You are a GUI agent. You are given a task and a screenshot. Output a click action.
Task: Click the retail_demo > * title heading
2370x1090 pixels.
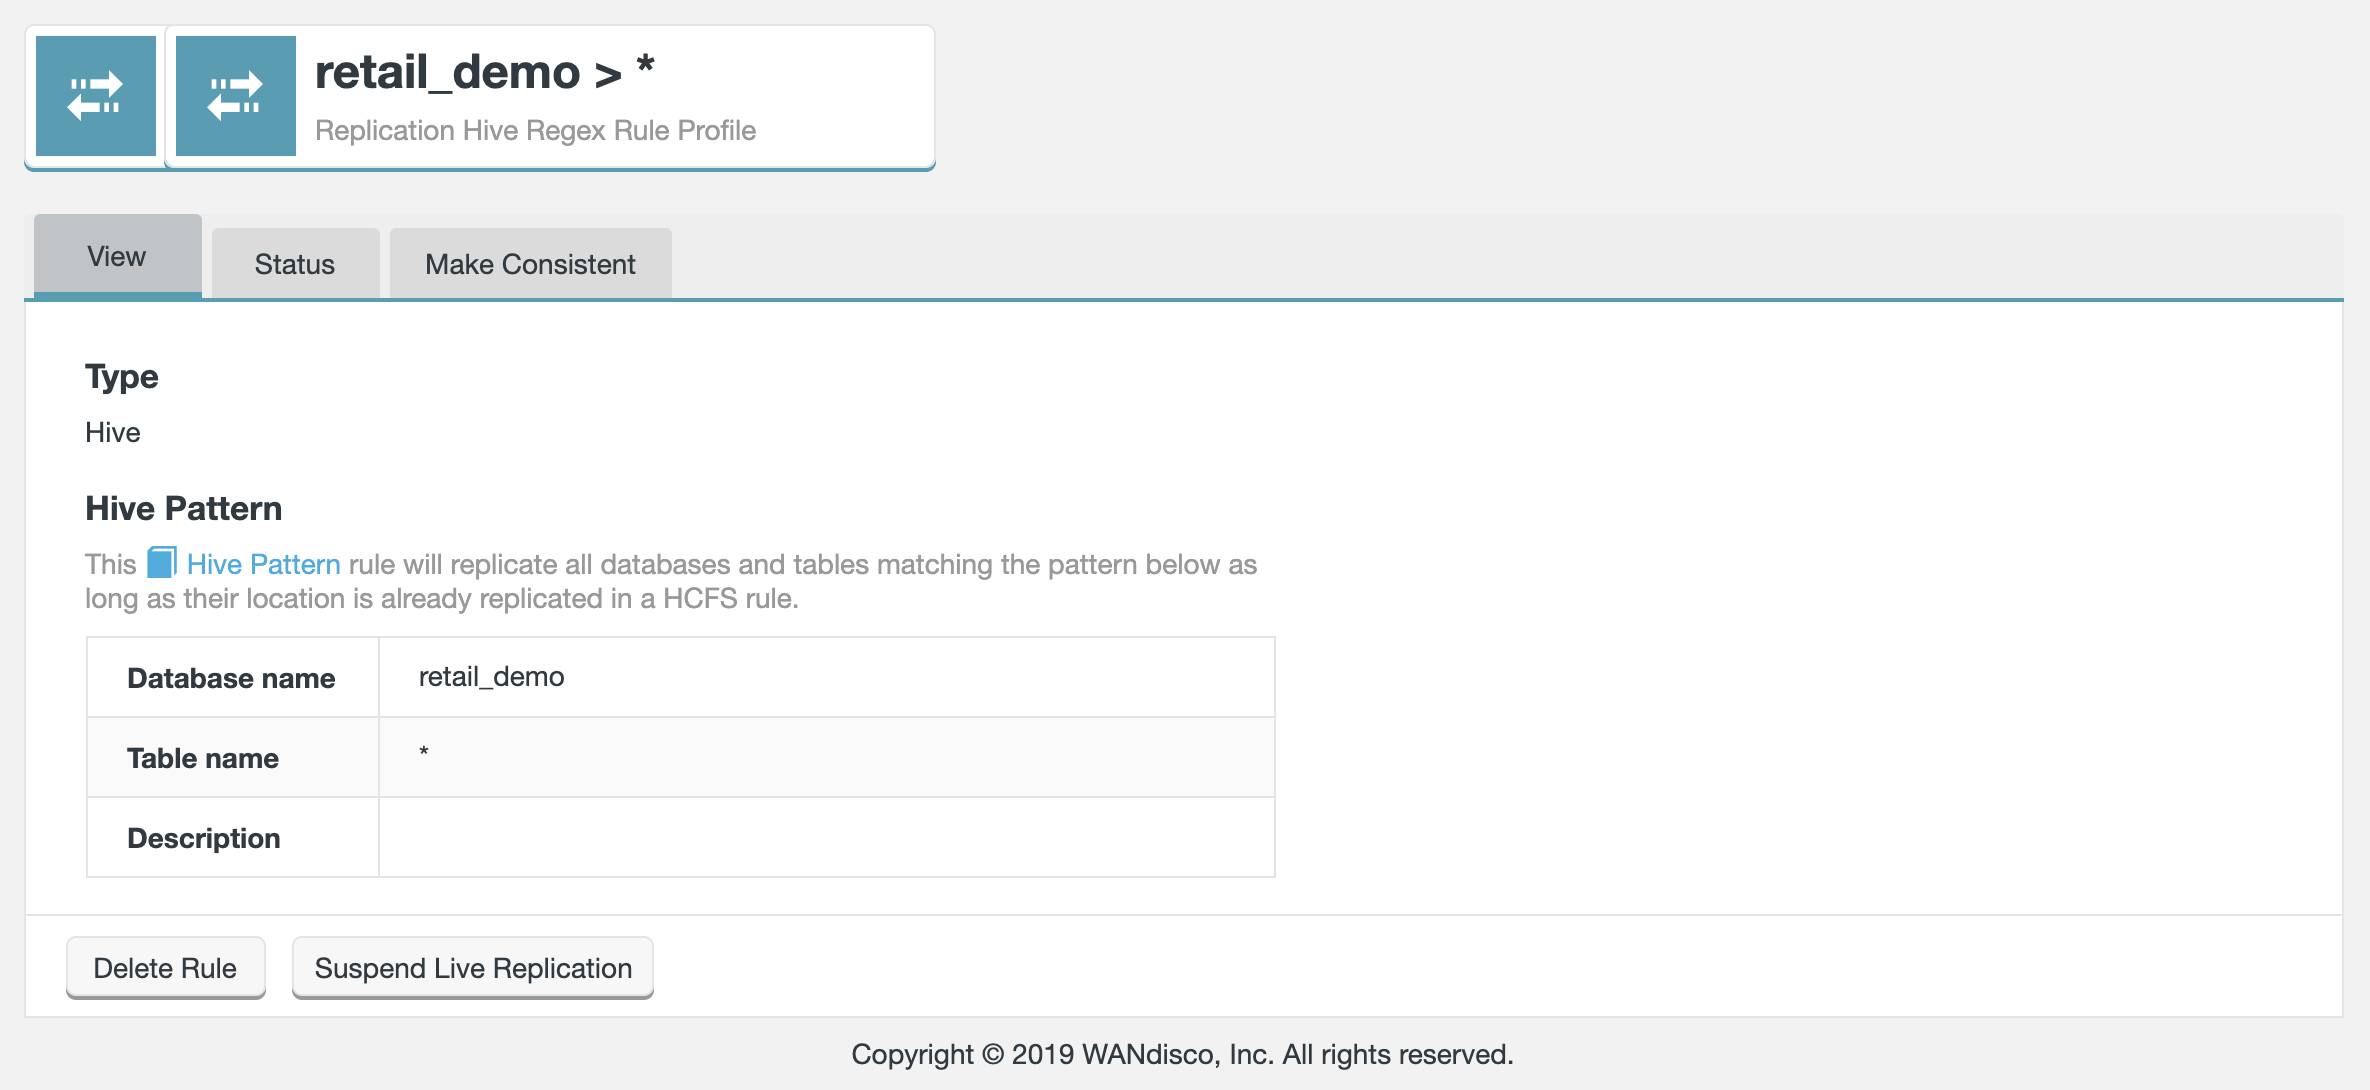[484, 72]
